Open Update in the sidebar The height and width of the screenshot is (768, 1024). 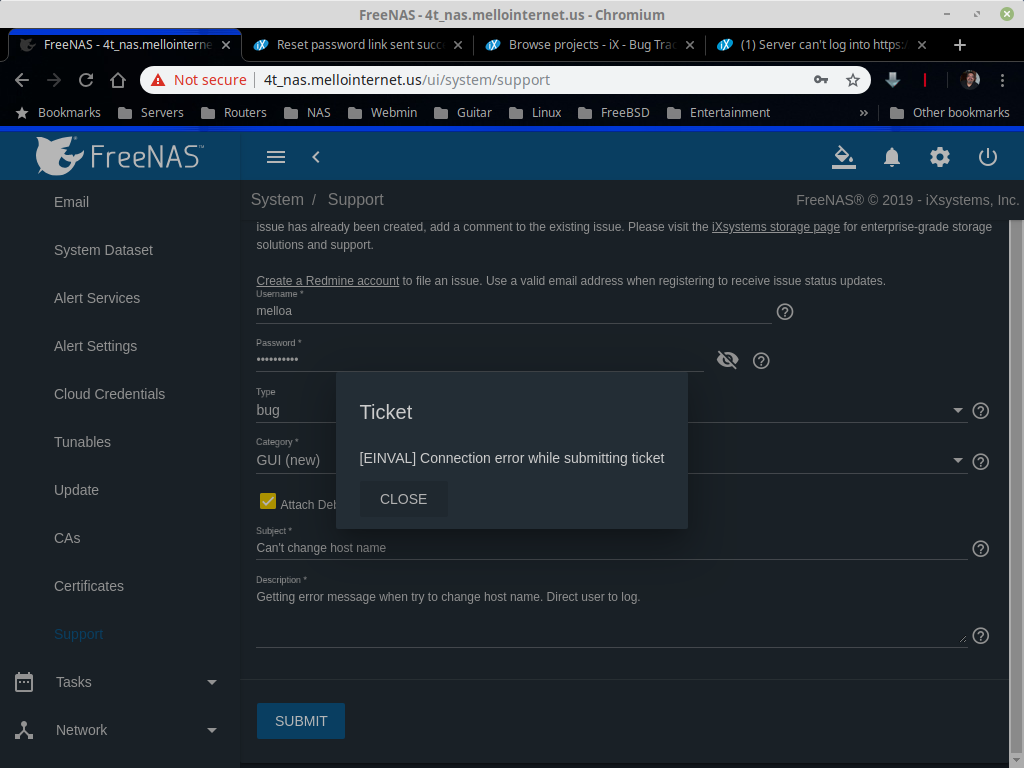point(76,490)
